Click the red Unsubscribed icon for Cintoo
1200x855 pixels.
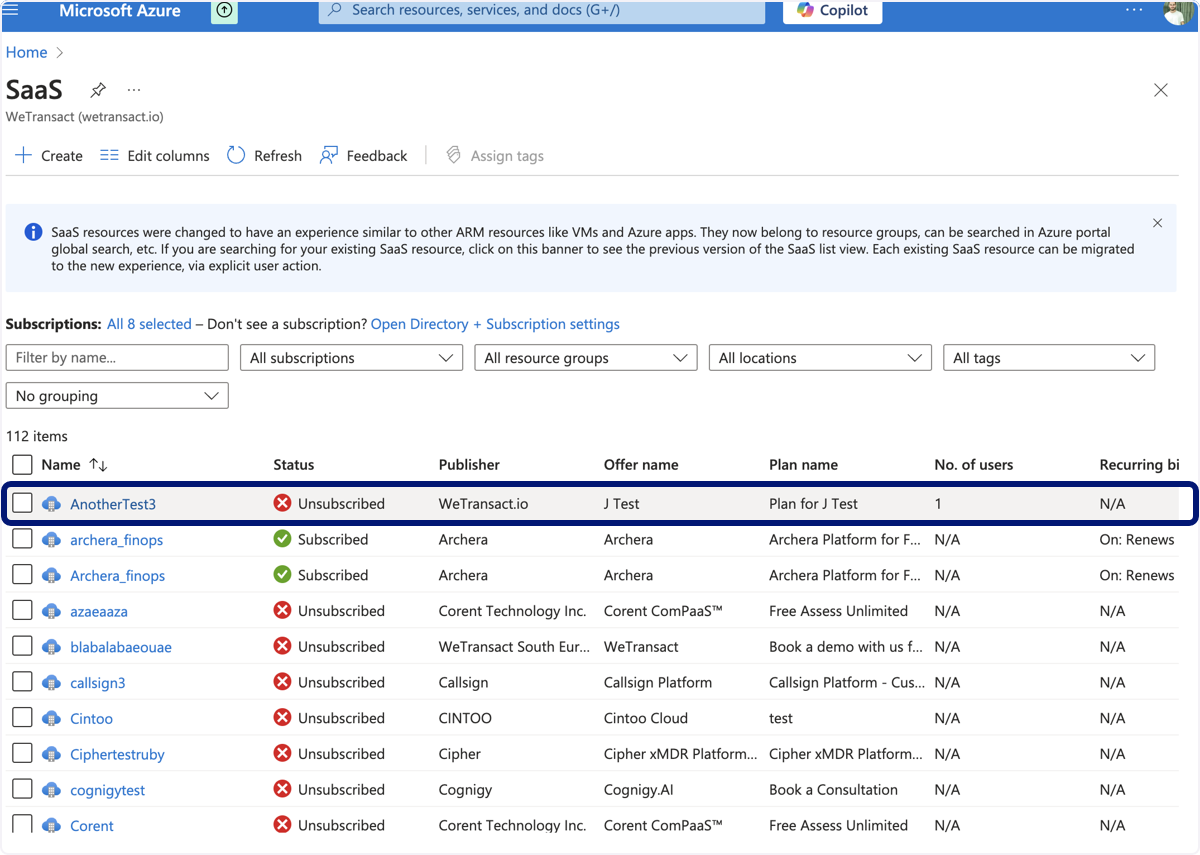(282, 718)
